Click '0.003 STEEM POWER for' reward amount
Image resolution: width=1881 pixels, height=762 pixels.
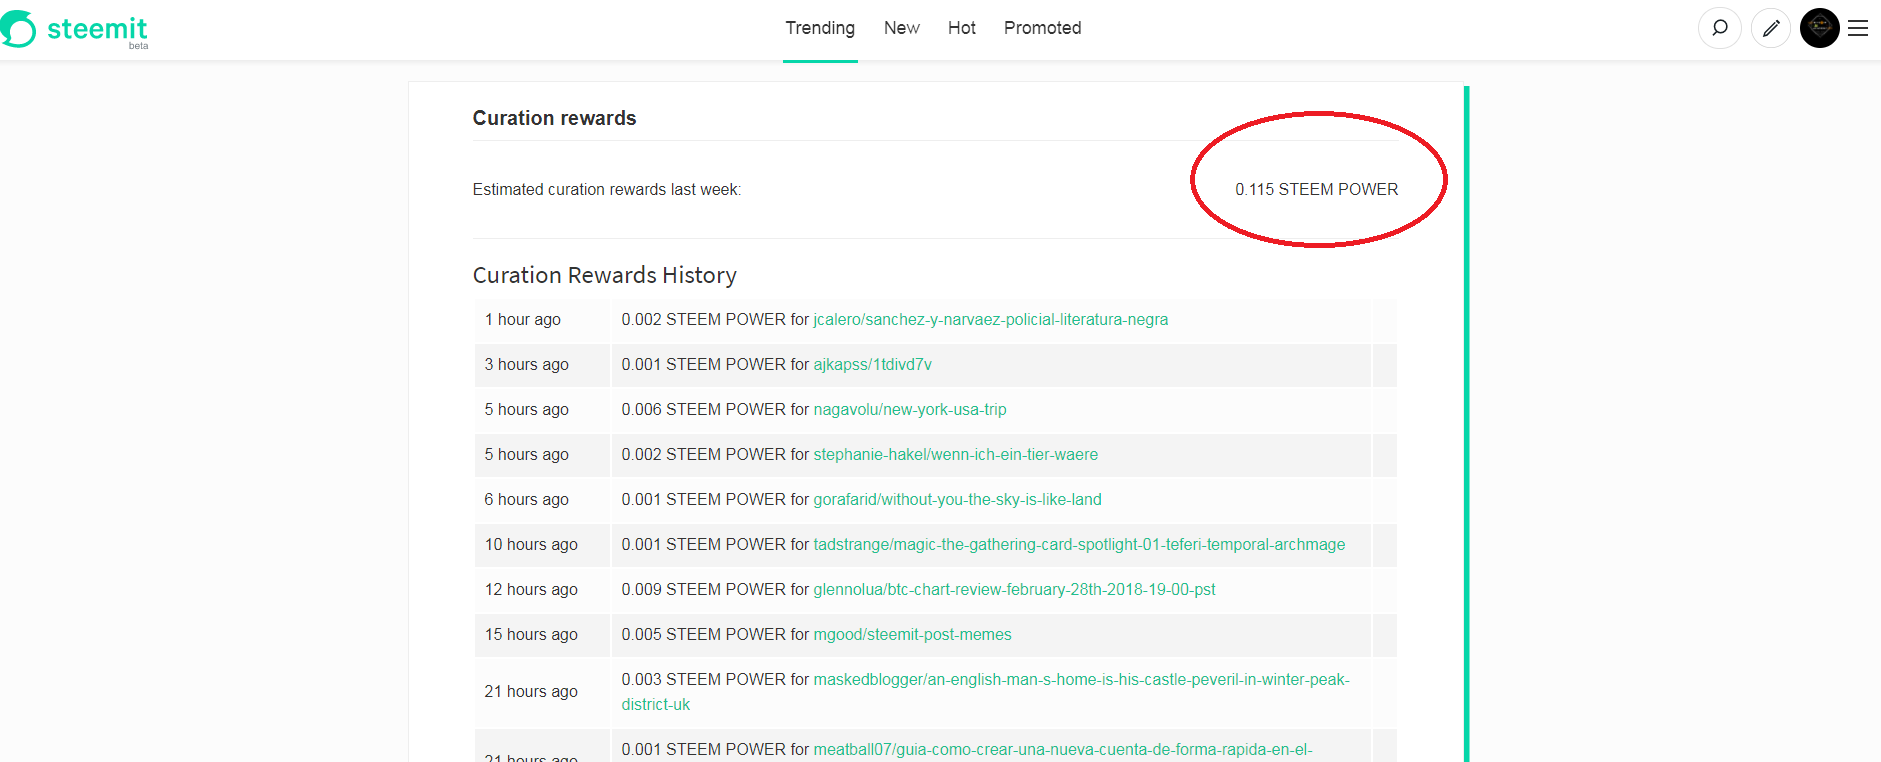[x=715, y=680]
